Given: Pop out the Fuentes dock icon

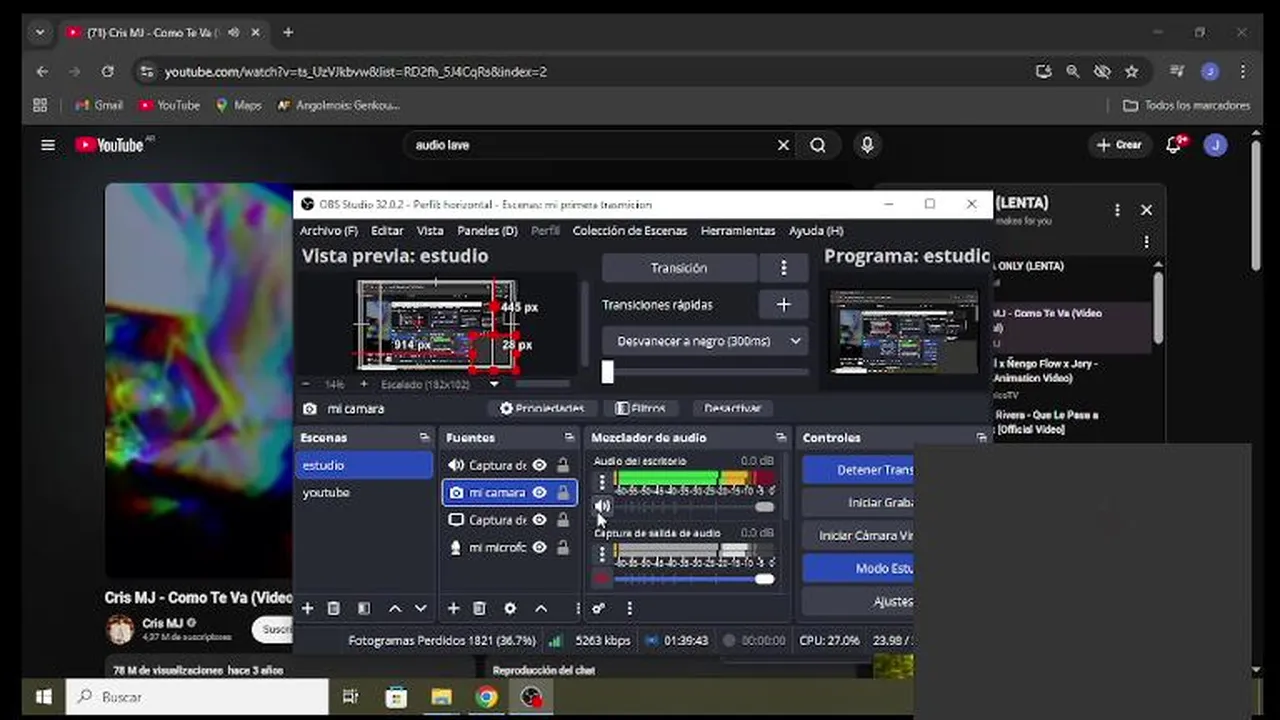Looking at the screenshot, I should click(x=569, y=438).
